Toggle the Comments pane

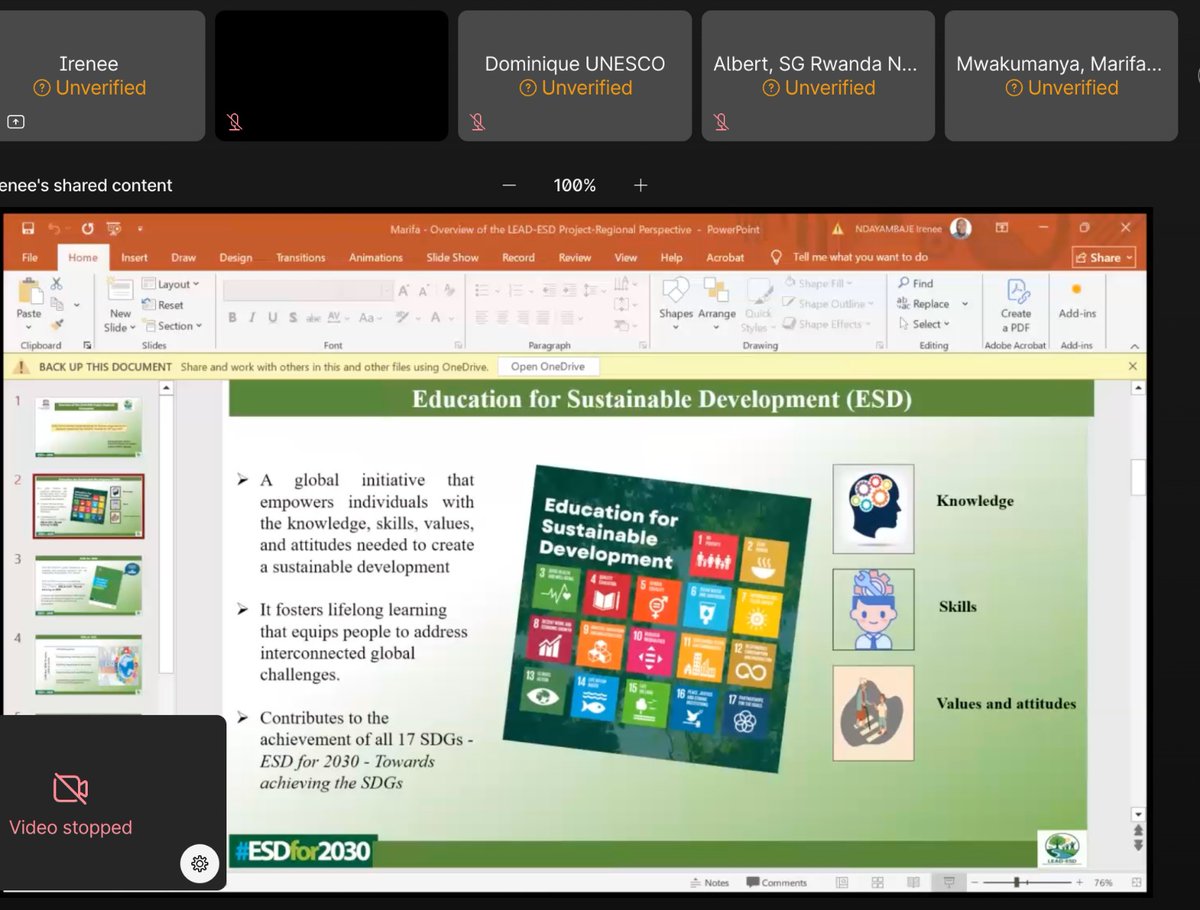(779, 882)
